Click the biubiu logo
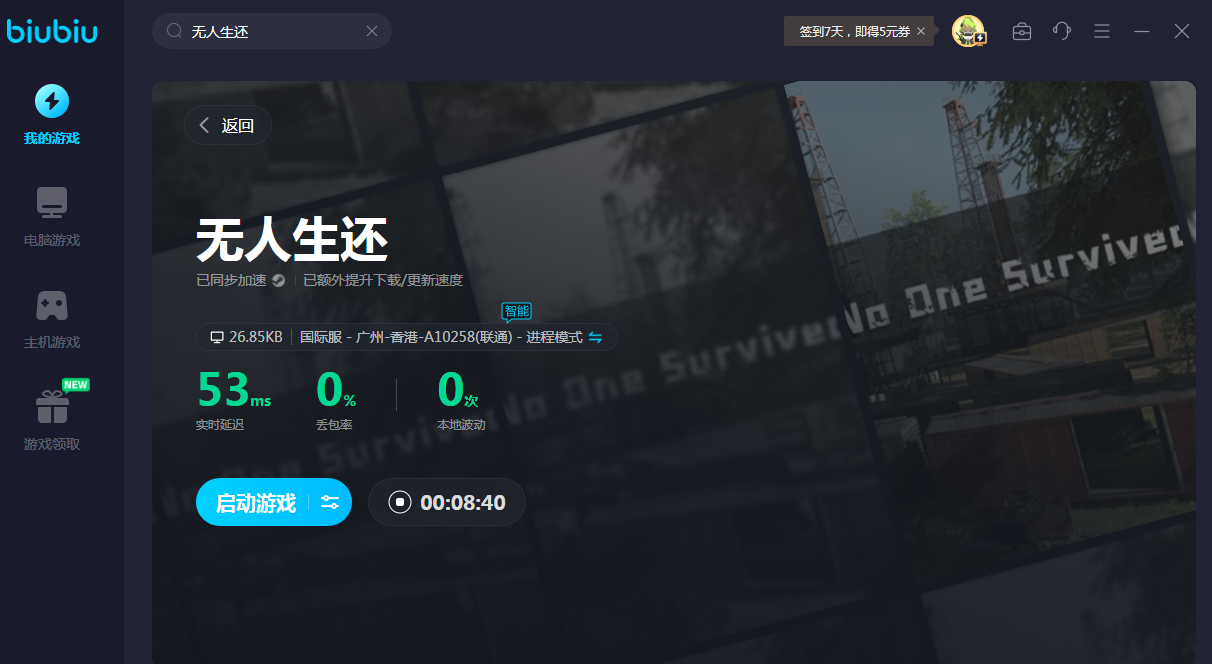Viewport: 1212px width, 664px height. (x=52, y=32)
